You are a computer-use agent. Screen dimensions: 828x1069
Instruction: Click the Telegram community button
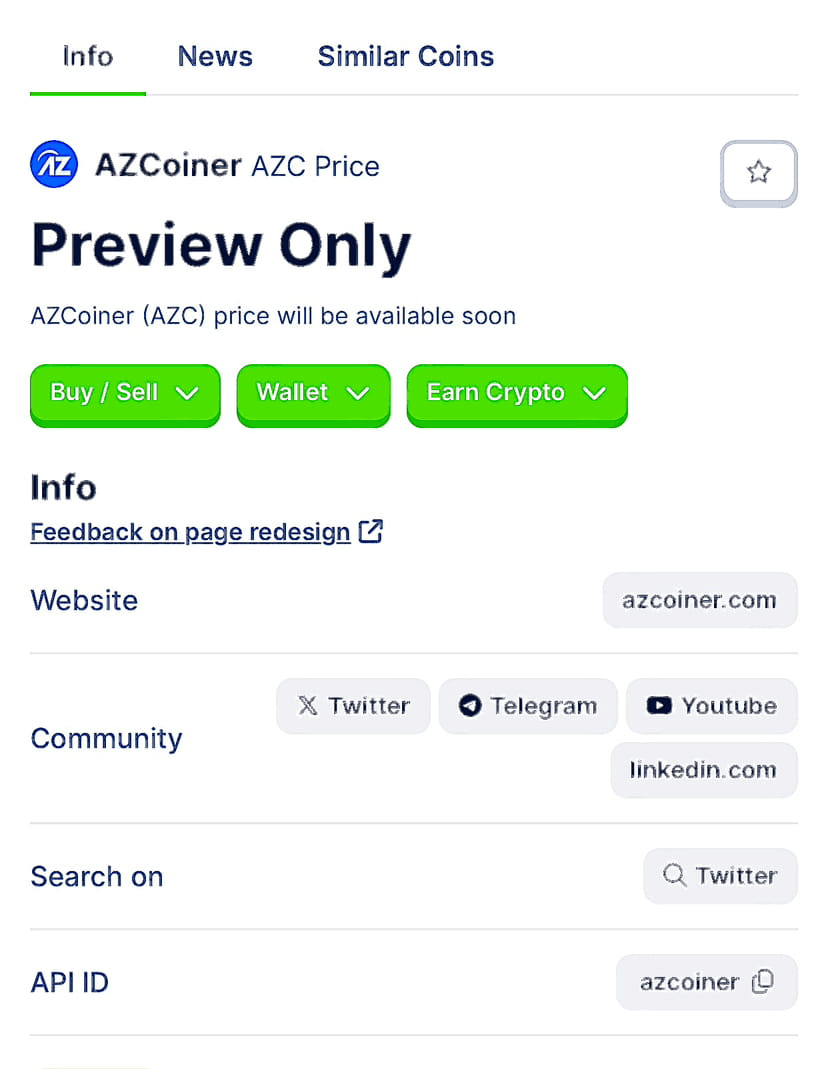coord(528,706)
